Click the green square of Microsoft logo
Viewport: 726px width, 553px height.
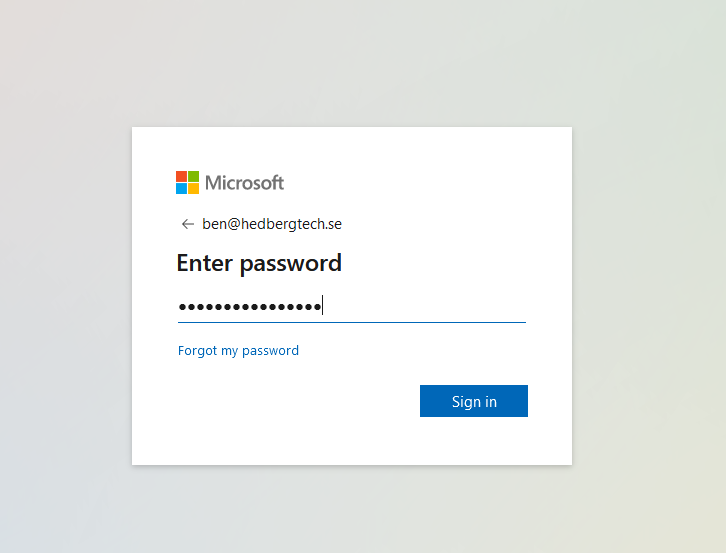[x=194, y=176]
